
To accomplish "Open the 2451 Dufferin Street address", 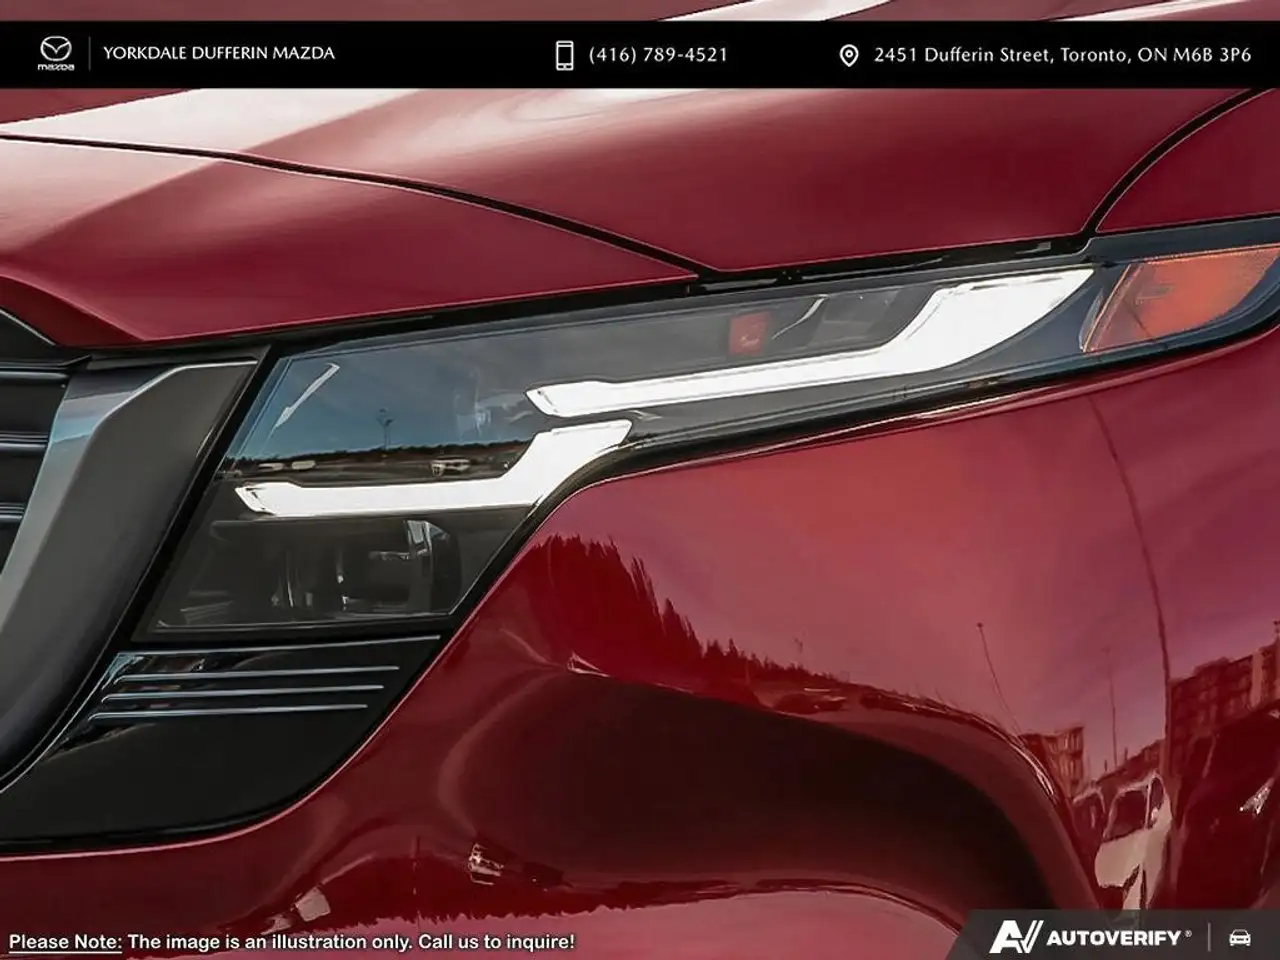I will click(x=960, y=55).
